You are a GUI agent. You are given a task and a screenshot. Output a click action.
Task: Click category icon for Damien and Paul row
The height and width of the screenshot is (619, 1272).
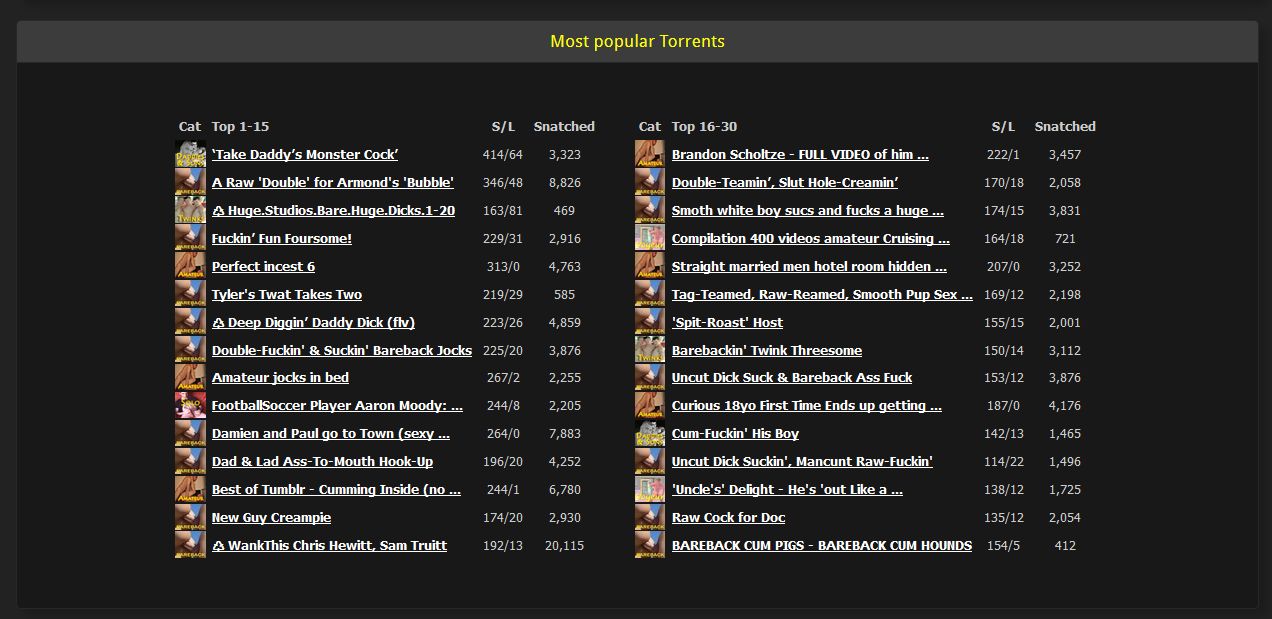pyautogui.click(x=190, y=434)
